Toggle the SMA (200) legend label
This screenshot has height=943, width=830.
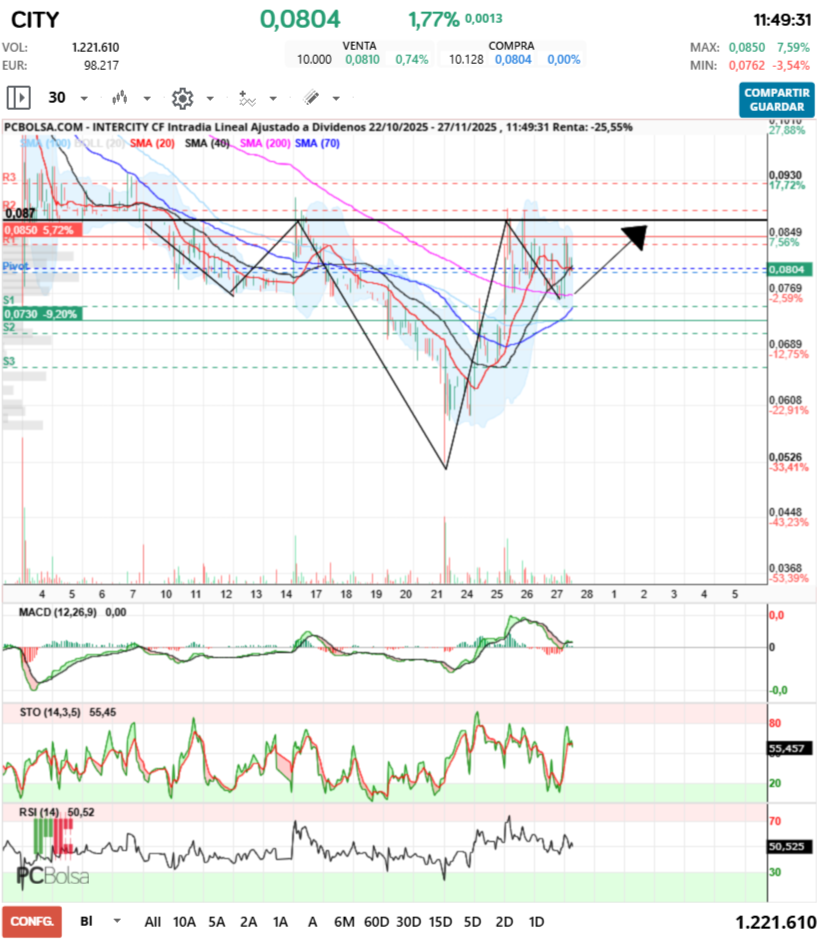coord(265,143)
